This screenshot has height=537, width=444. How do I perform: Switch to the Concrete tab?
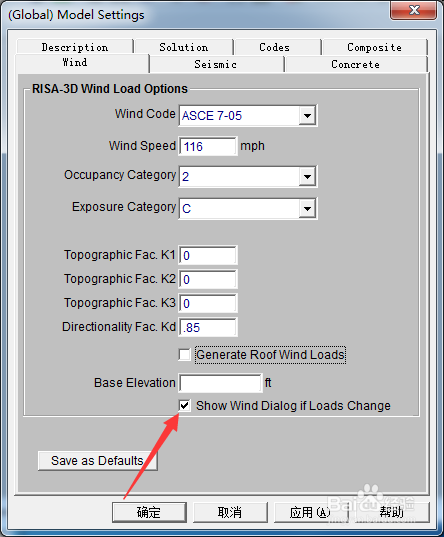pyautogui.click(x=355, y=64)
